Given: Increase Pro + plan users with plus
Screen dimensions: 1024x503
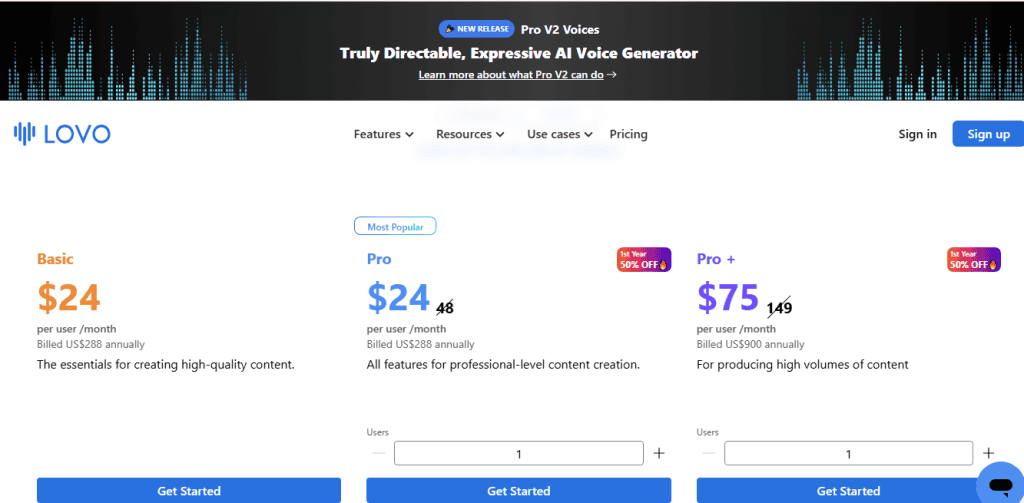Looking at the screenshot, I should pos(989,453).
